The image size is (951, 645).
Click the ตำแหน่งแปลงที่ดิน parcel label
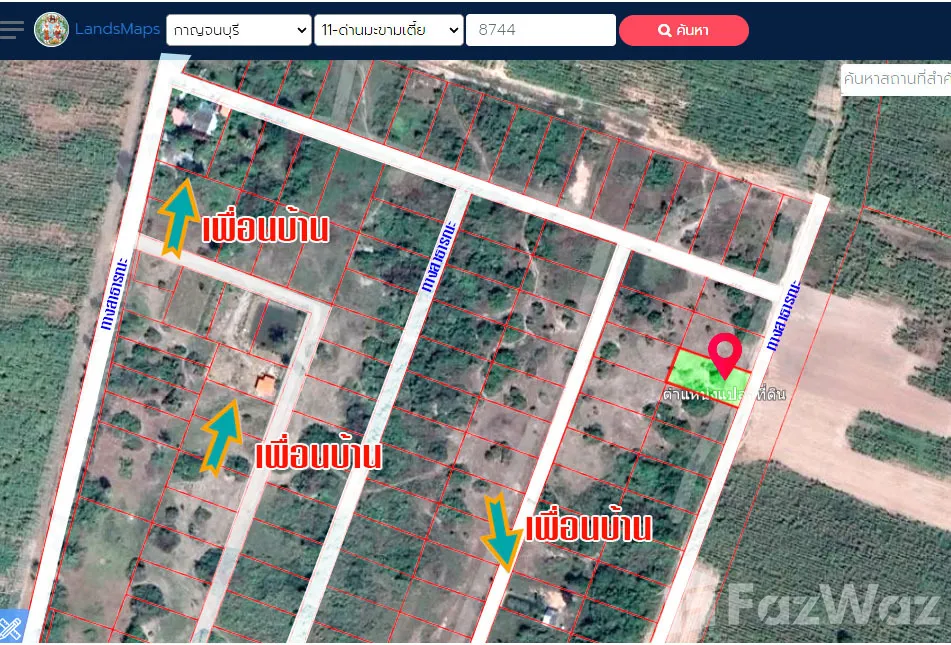point(724,394)
